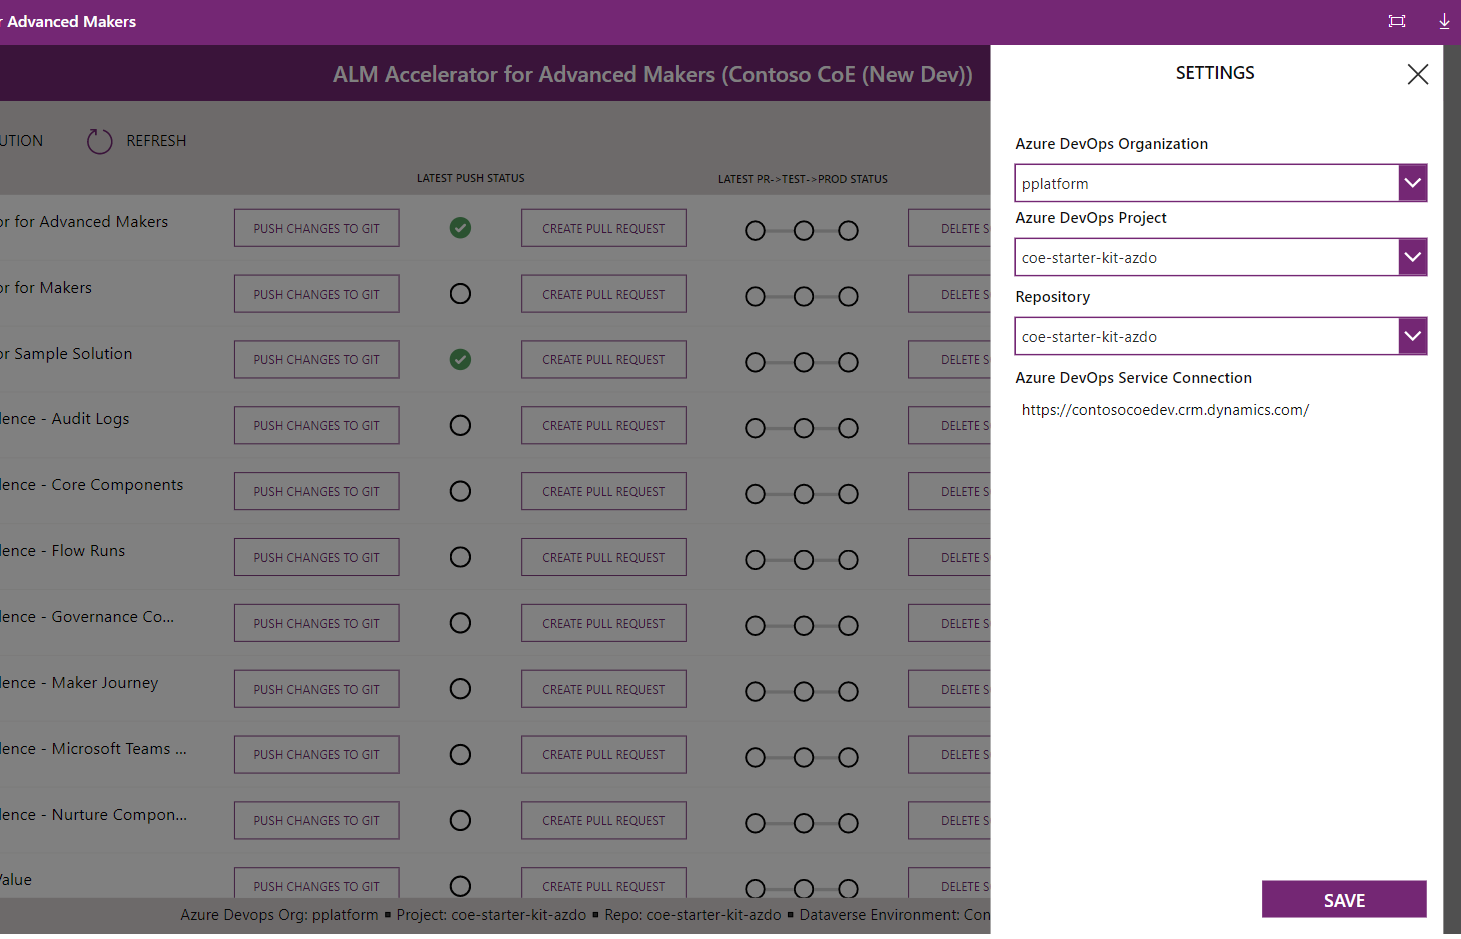
Task: Click the pplatform organization text field
Action: pos(1200,183)
